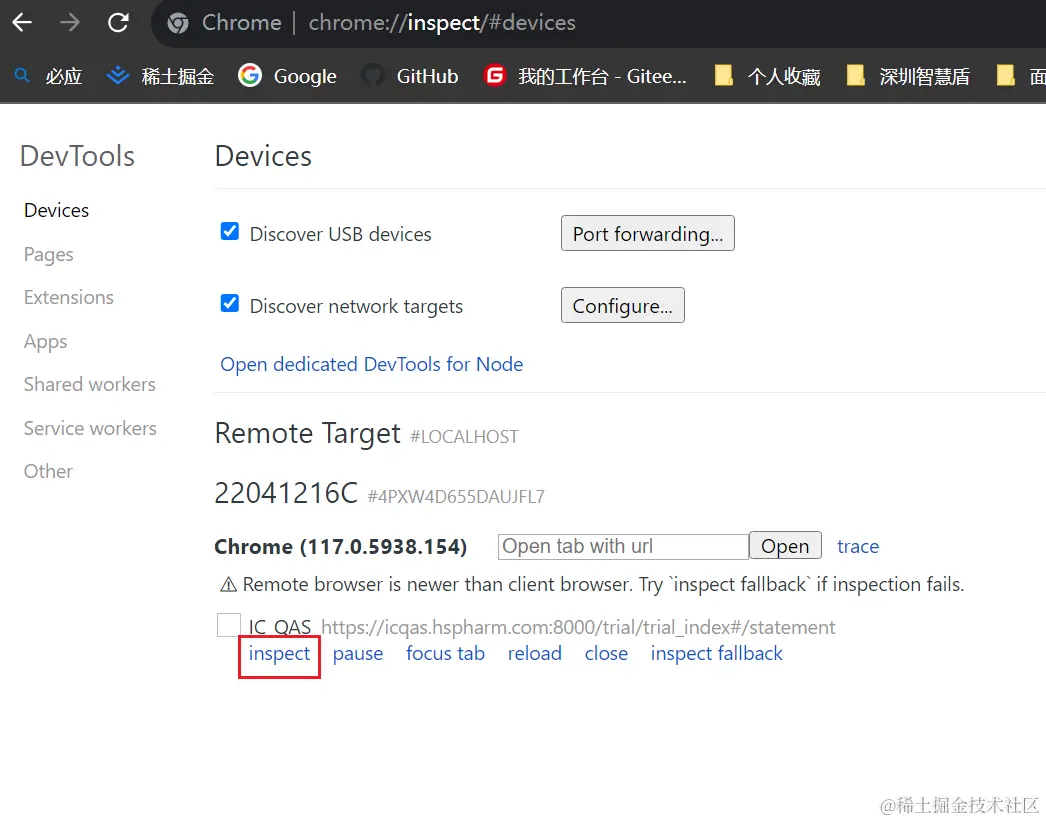Open the Google bookmark
Screen dimensions: 1046x822
tap(287, 76)
